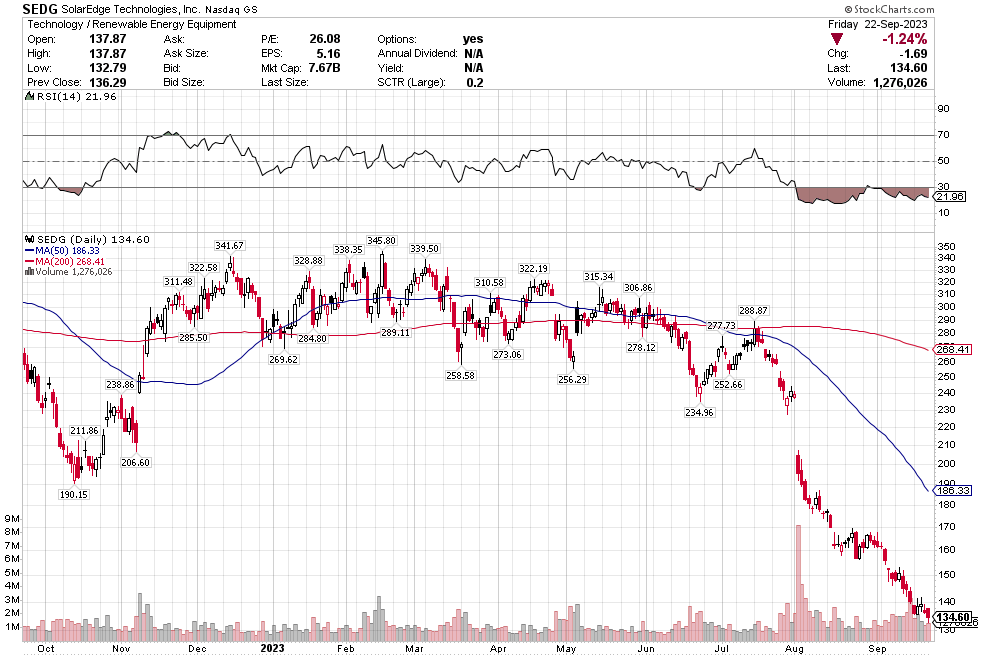Click the 190.15 low price label
984x655 pixels.
tap(73, 494)
